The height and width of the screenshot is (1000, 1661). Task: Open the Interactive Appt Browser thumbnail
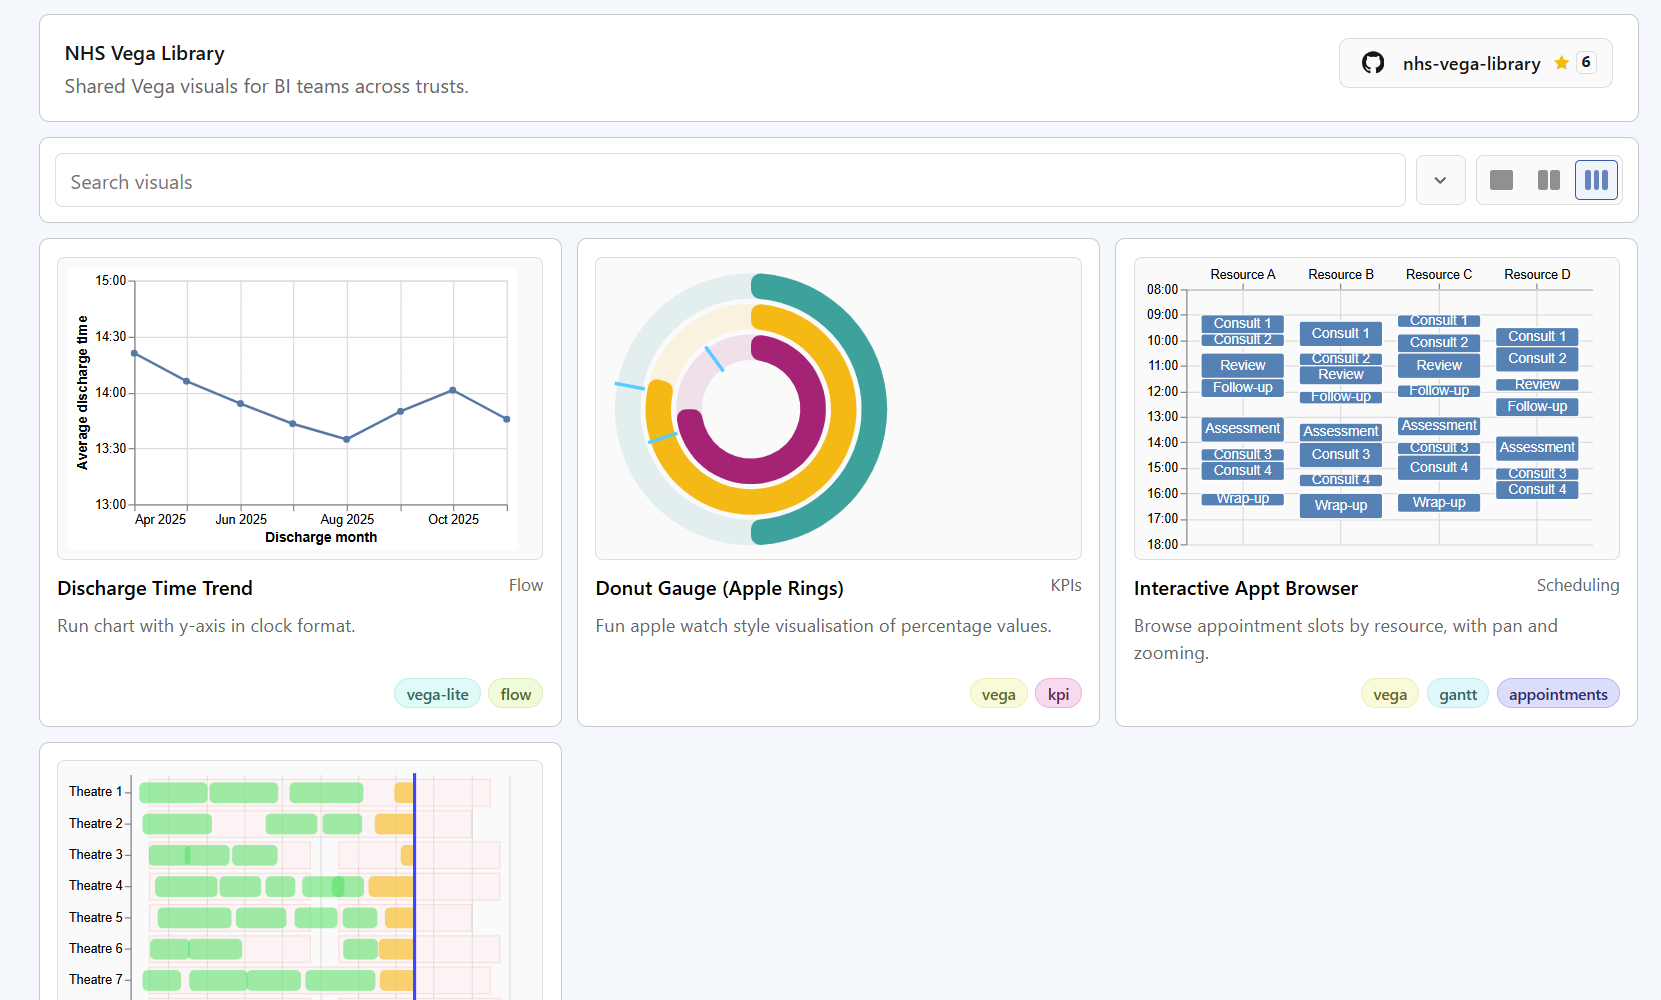(1376, 408)
